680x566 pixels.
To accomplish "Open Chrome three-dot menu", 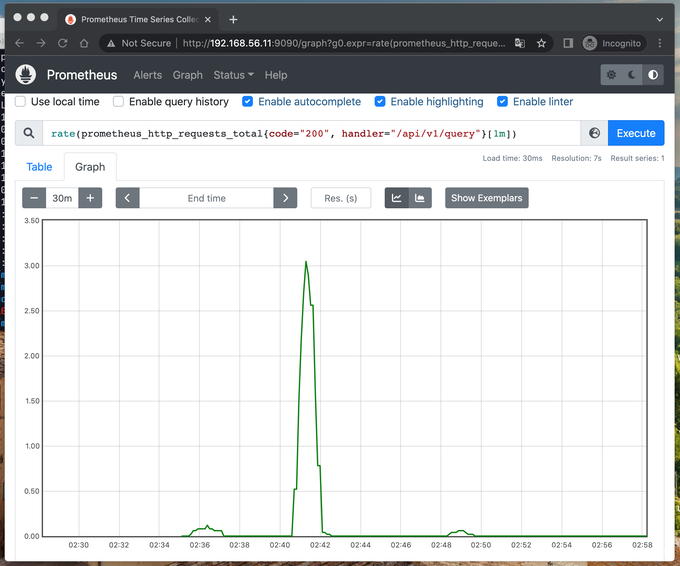I will pos(660,43).
